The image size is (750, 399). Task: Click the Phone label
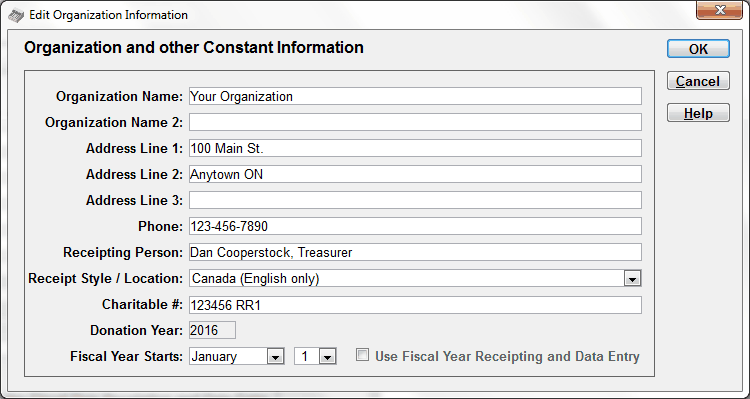(x=160, y=226)
